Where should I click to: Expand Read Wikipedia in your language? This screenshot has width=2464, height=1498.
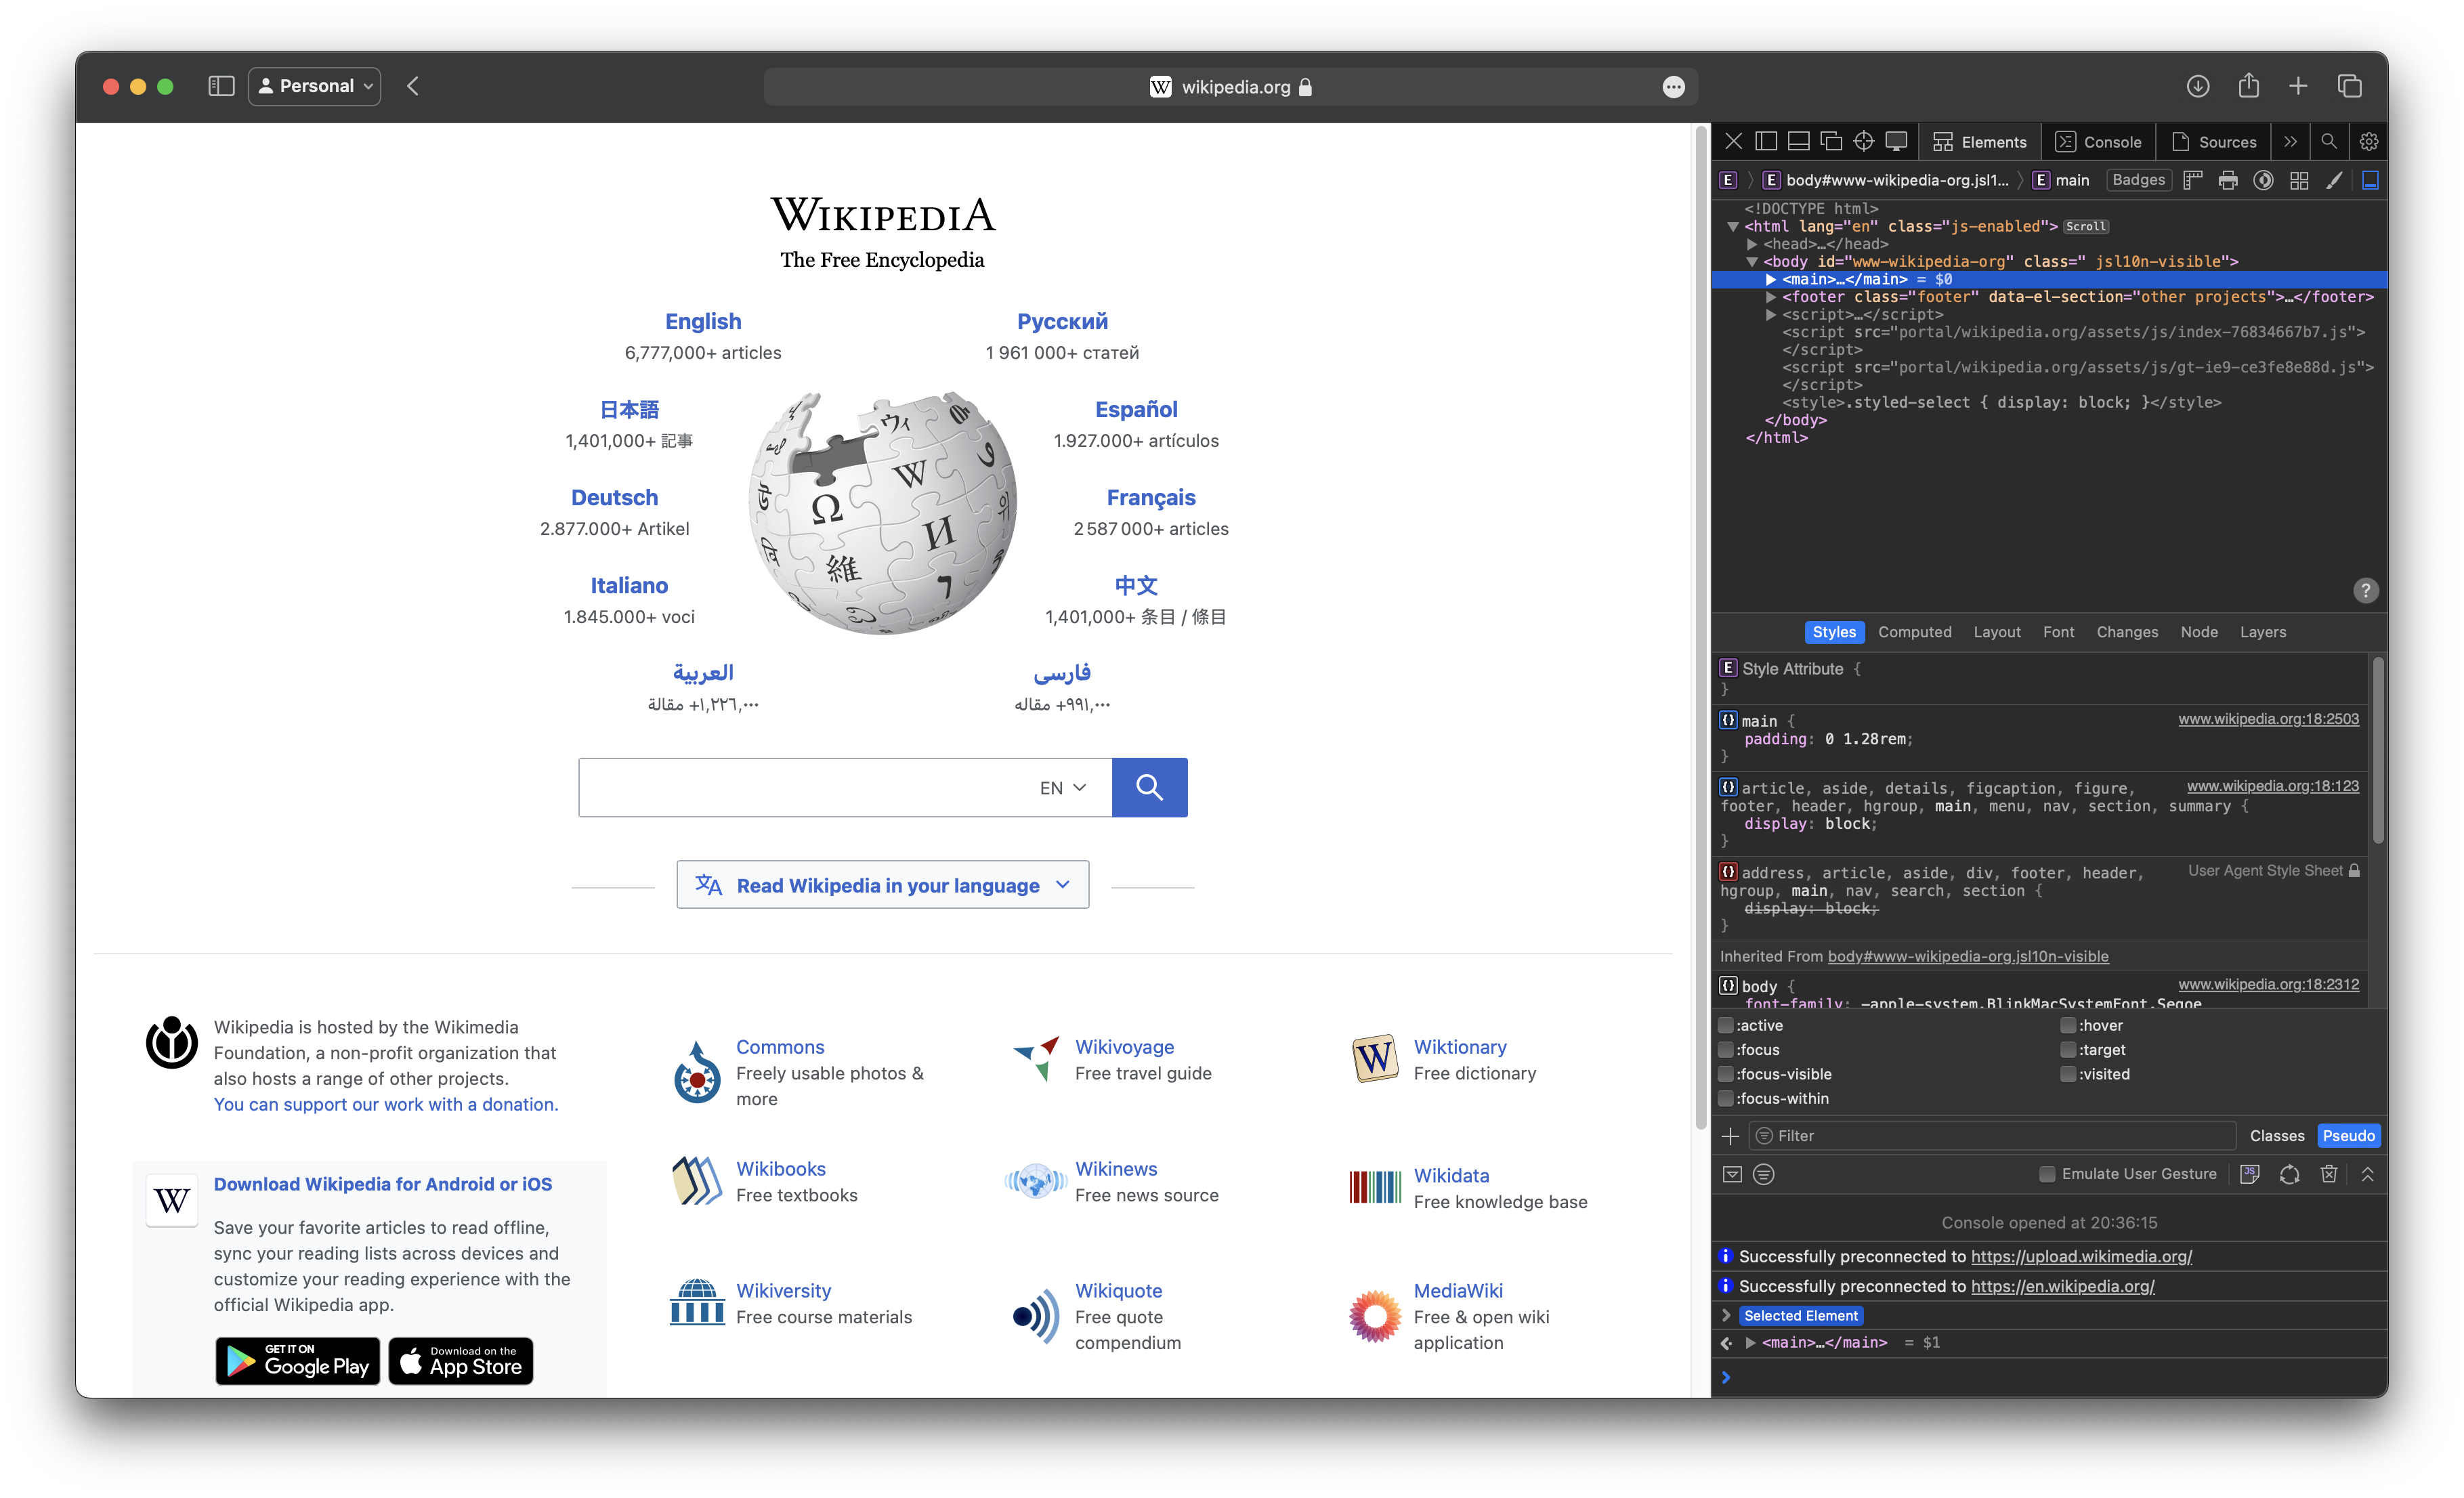pyautogui.click(x=883, y=885)
